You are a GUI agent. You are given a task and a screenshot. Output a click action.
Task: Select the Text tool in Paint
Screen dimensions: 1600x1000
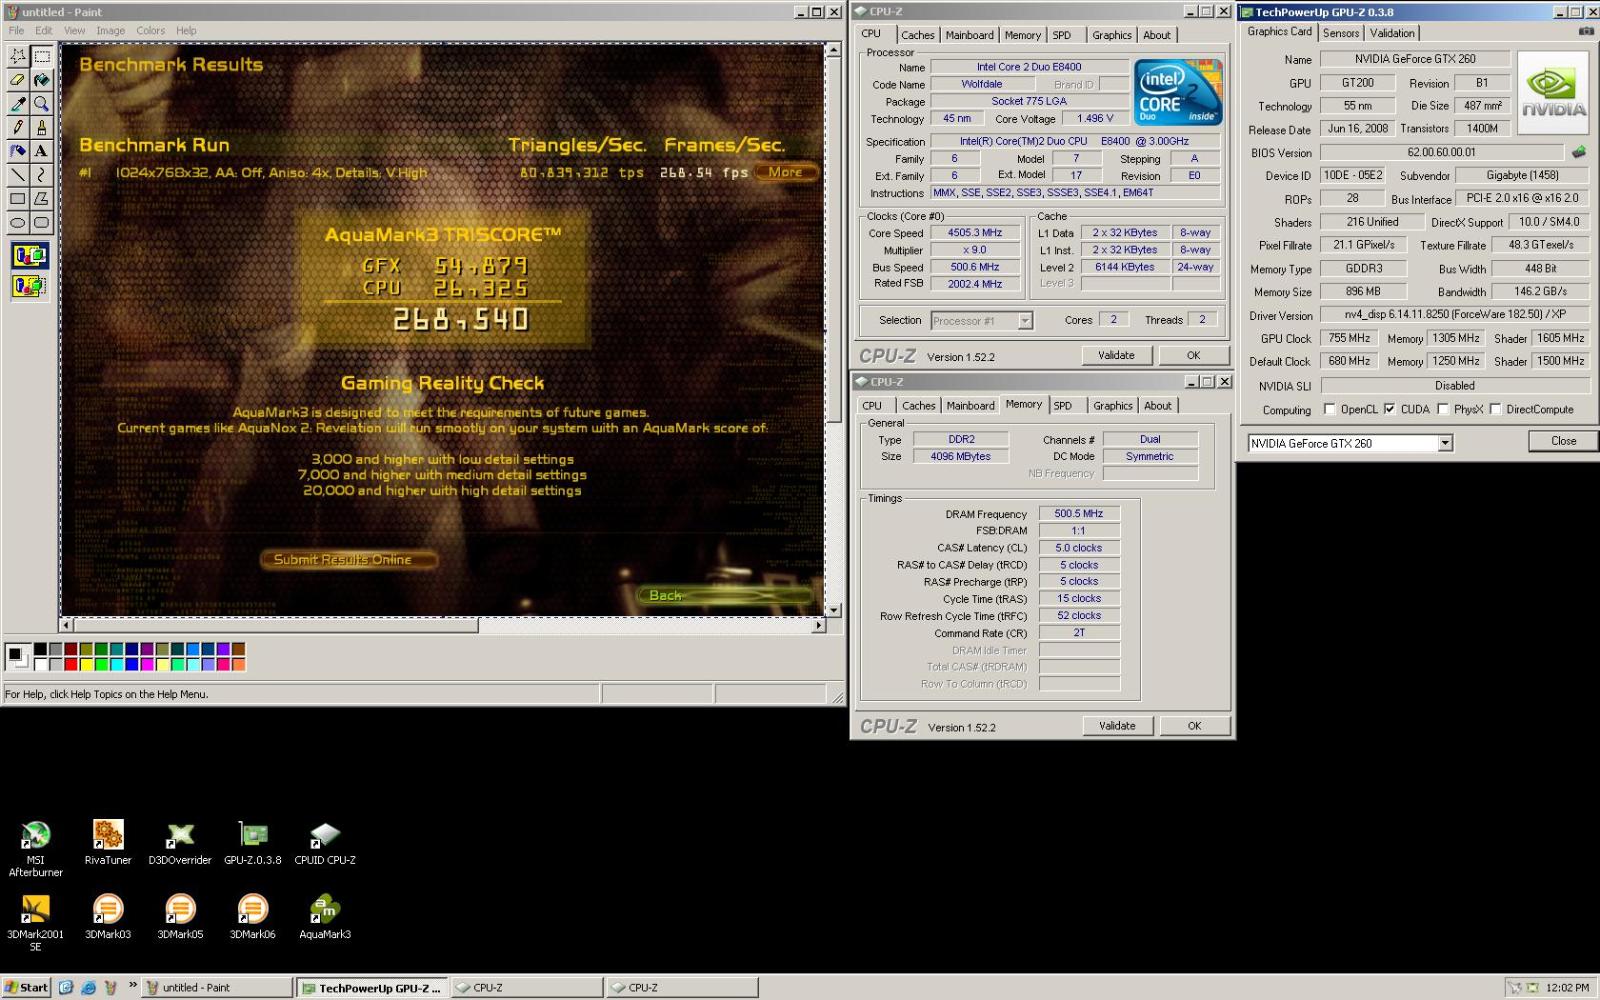(41, 151)
